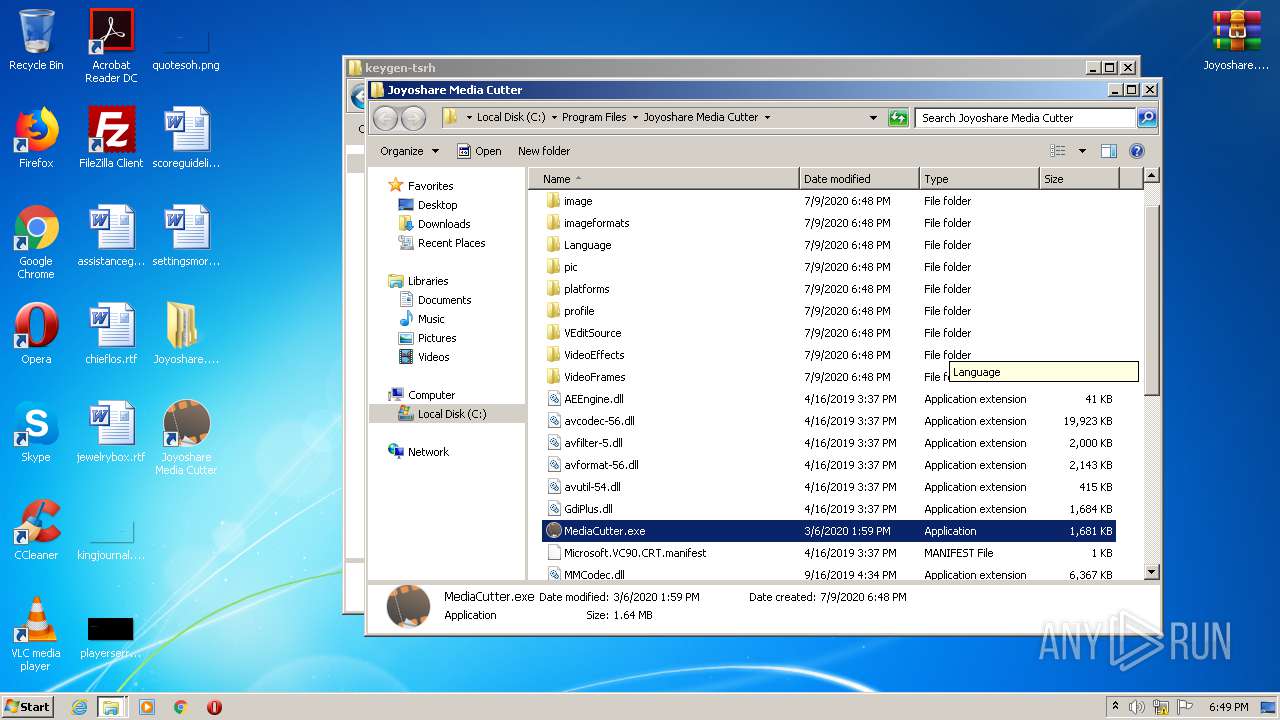The height and width of the screenshot is (720, 1280).
Task: Open the Organize dropdown menu
Action: coord(409,151)
